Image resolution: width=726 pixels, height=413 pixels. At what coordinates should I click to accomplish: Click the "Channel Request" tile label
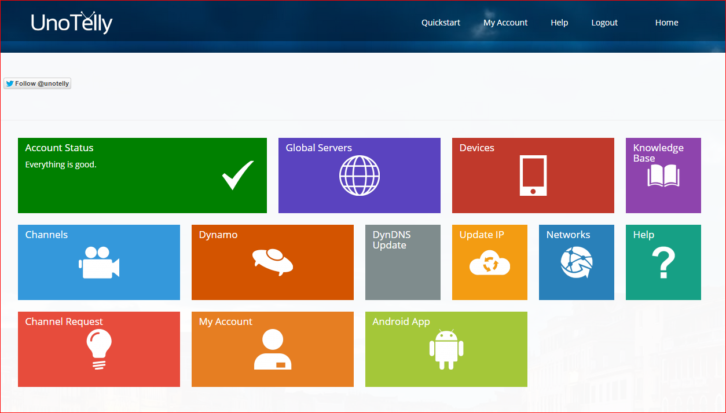click(x=64, y=322)
